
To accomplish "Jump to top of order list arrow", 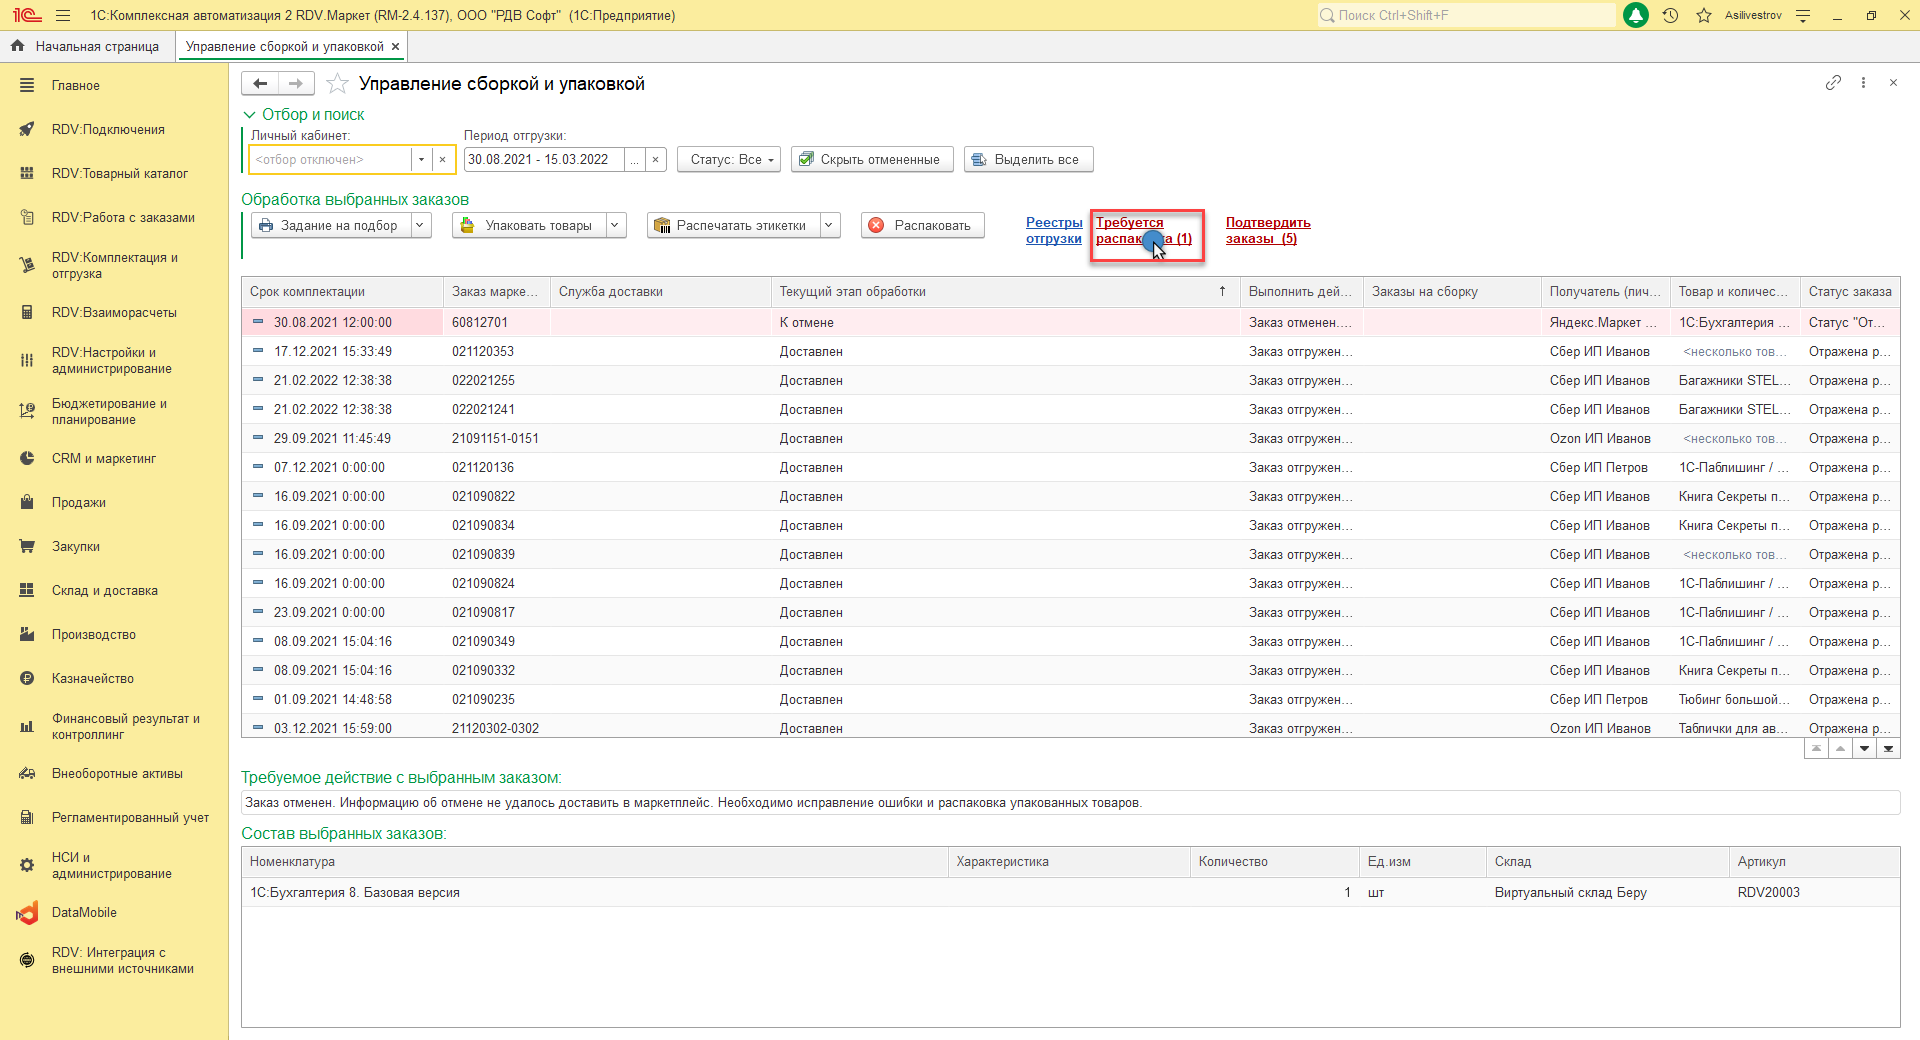I will (1816, 749).
